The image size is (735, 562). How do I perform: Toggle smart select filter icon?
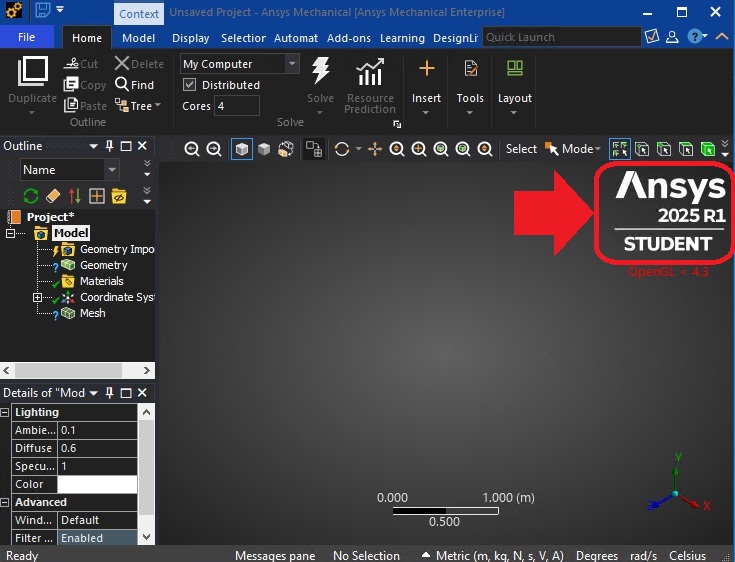pos(620,149)
